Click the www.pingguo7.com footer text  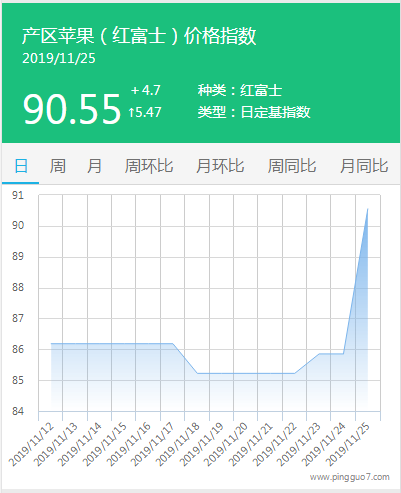pos(350,477)
